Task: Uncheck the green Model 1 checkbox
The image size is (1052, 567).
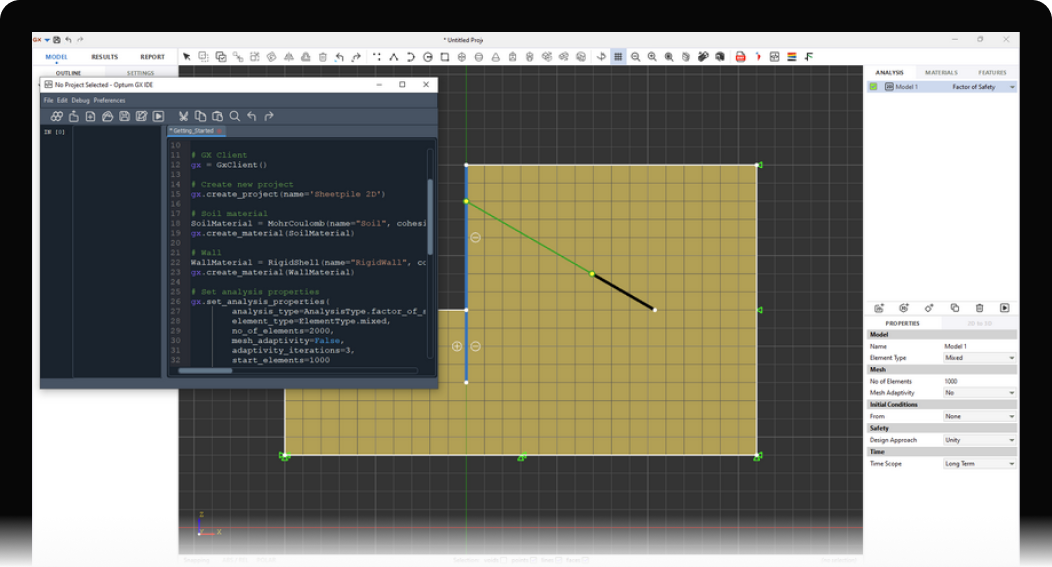Action: 873,87
